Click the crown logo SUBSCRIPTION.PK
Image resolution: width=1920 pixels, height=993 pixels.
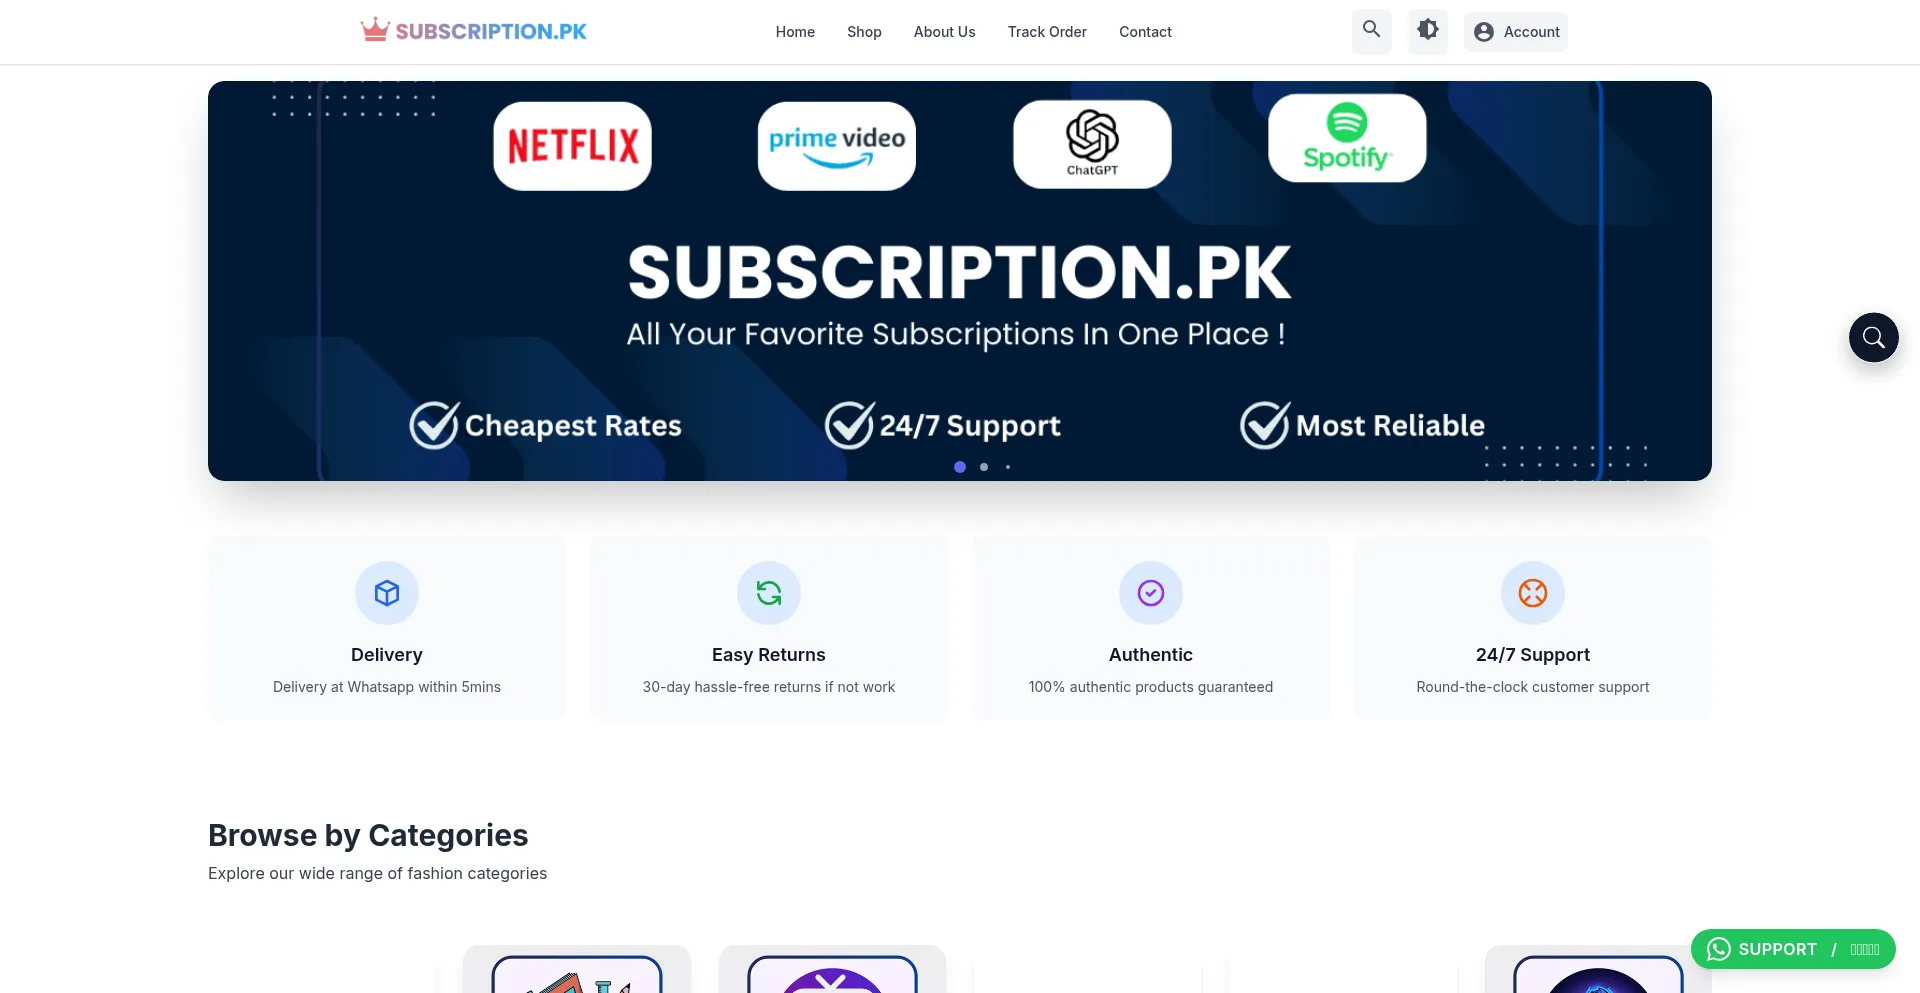tap(474, 31)
